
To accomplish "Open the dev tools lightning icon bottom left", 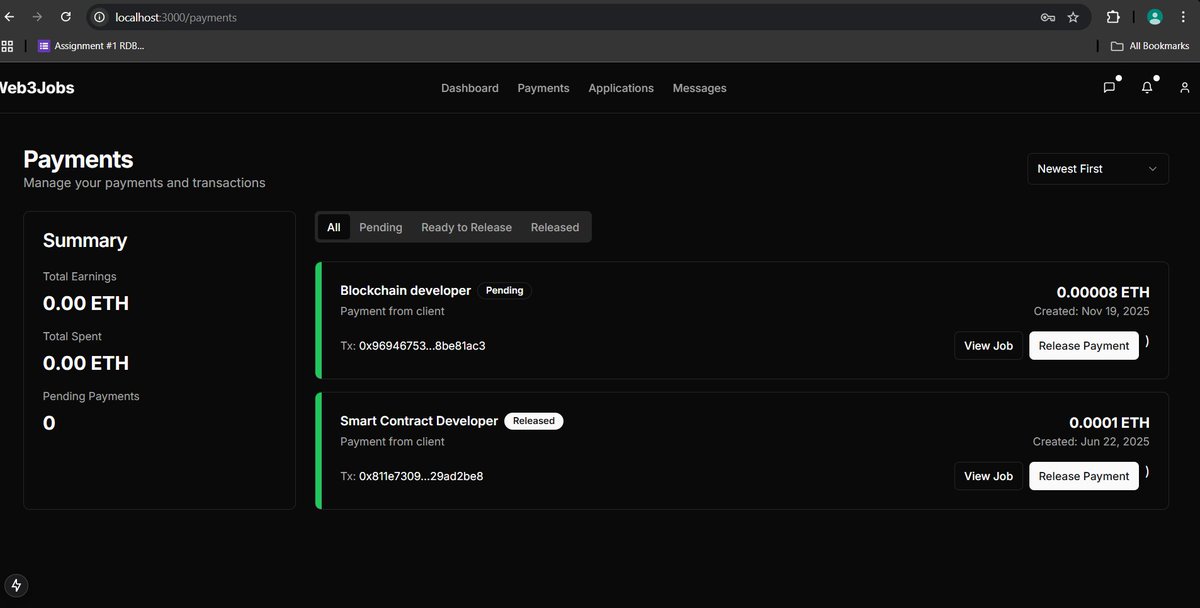I will click(x=16, y=585).
